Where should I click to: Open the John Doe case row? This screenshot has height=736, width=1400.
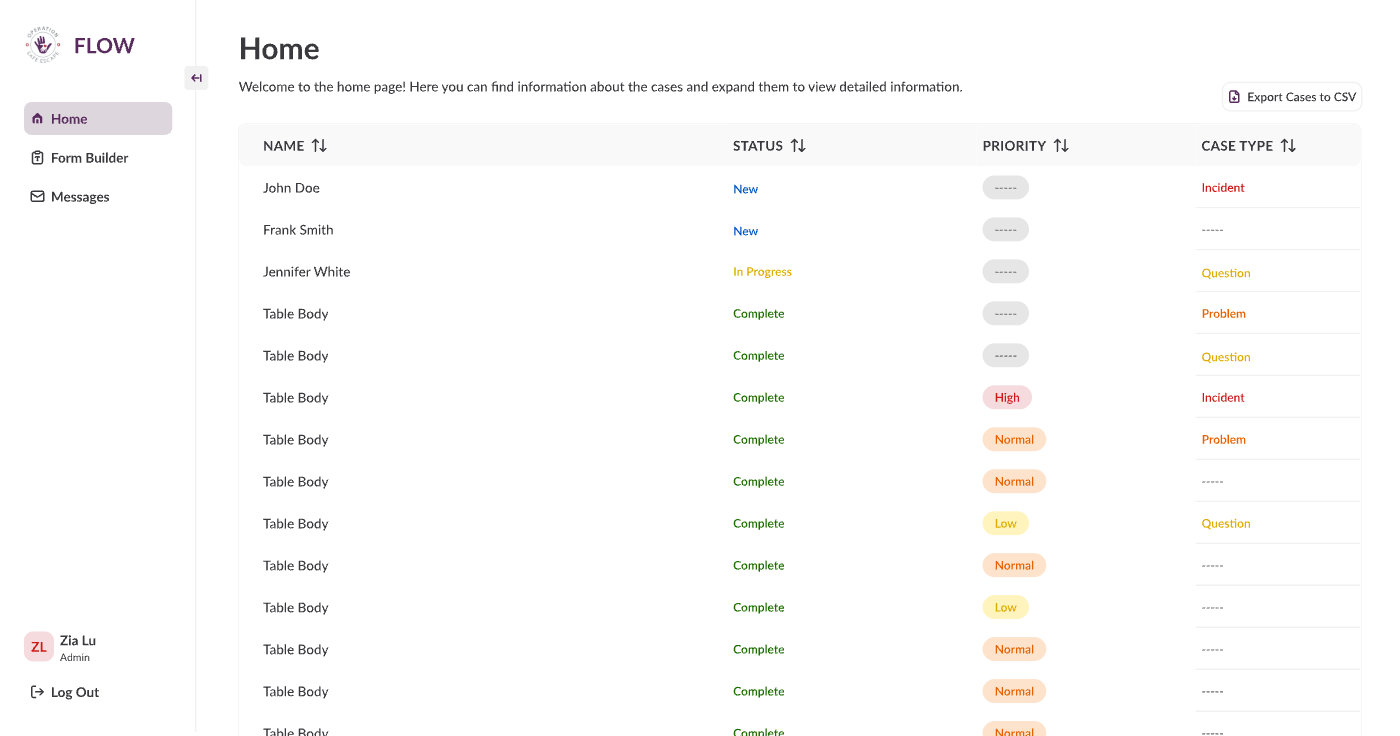799,188
